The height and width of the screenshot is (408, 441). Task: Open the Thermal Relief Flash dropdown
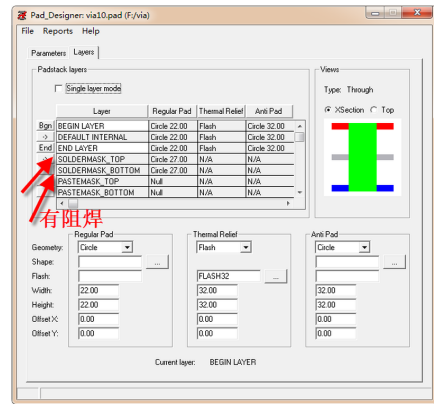246,247
